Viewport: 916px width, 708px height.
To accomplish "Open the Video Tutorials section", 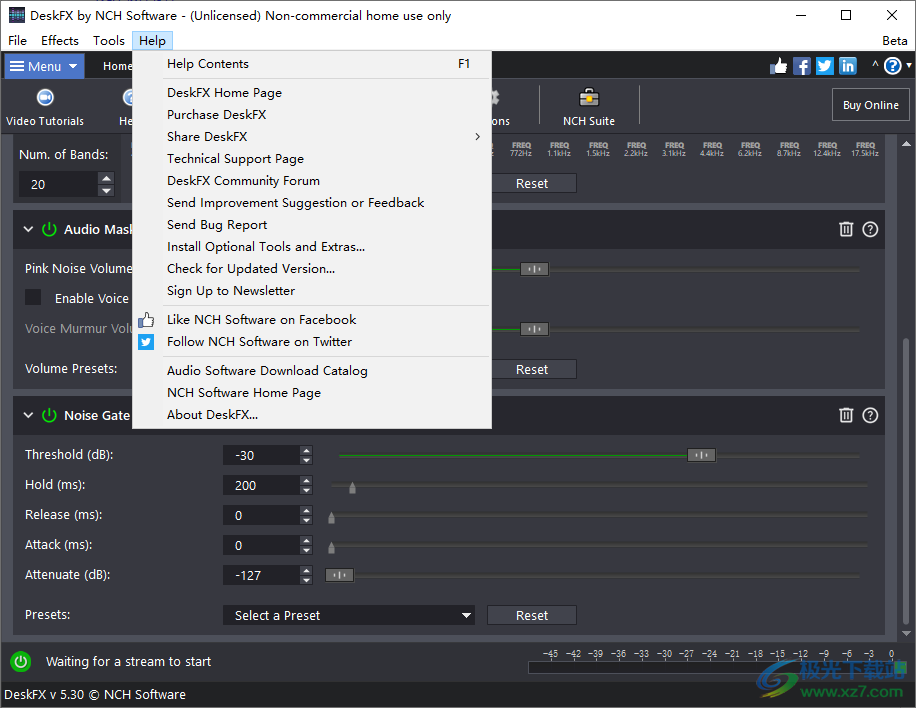I will pyautogui.click(x=44, y=105).
